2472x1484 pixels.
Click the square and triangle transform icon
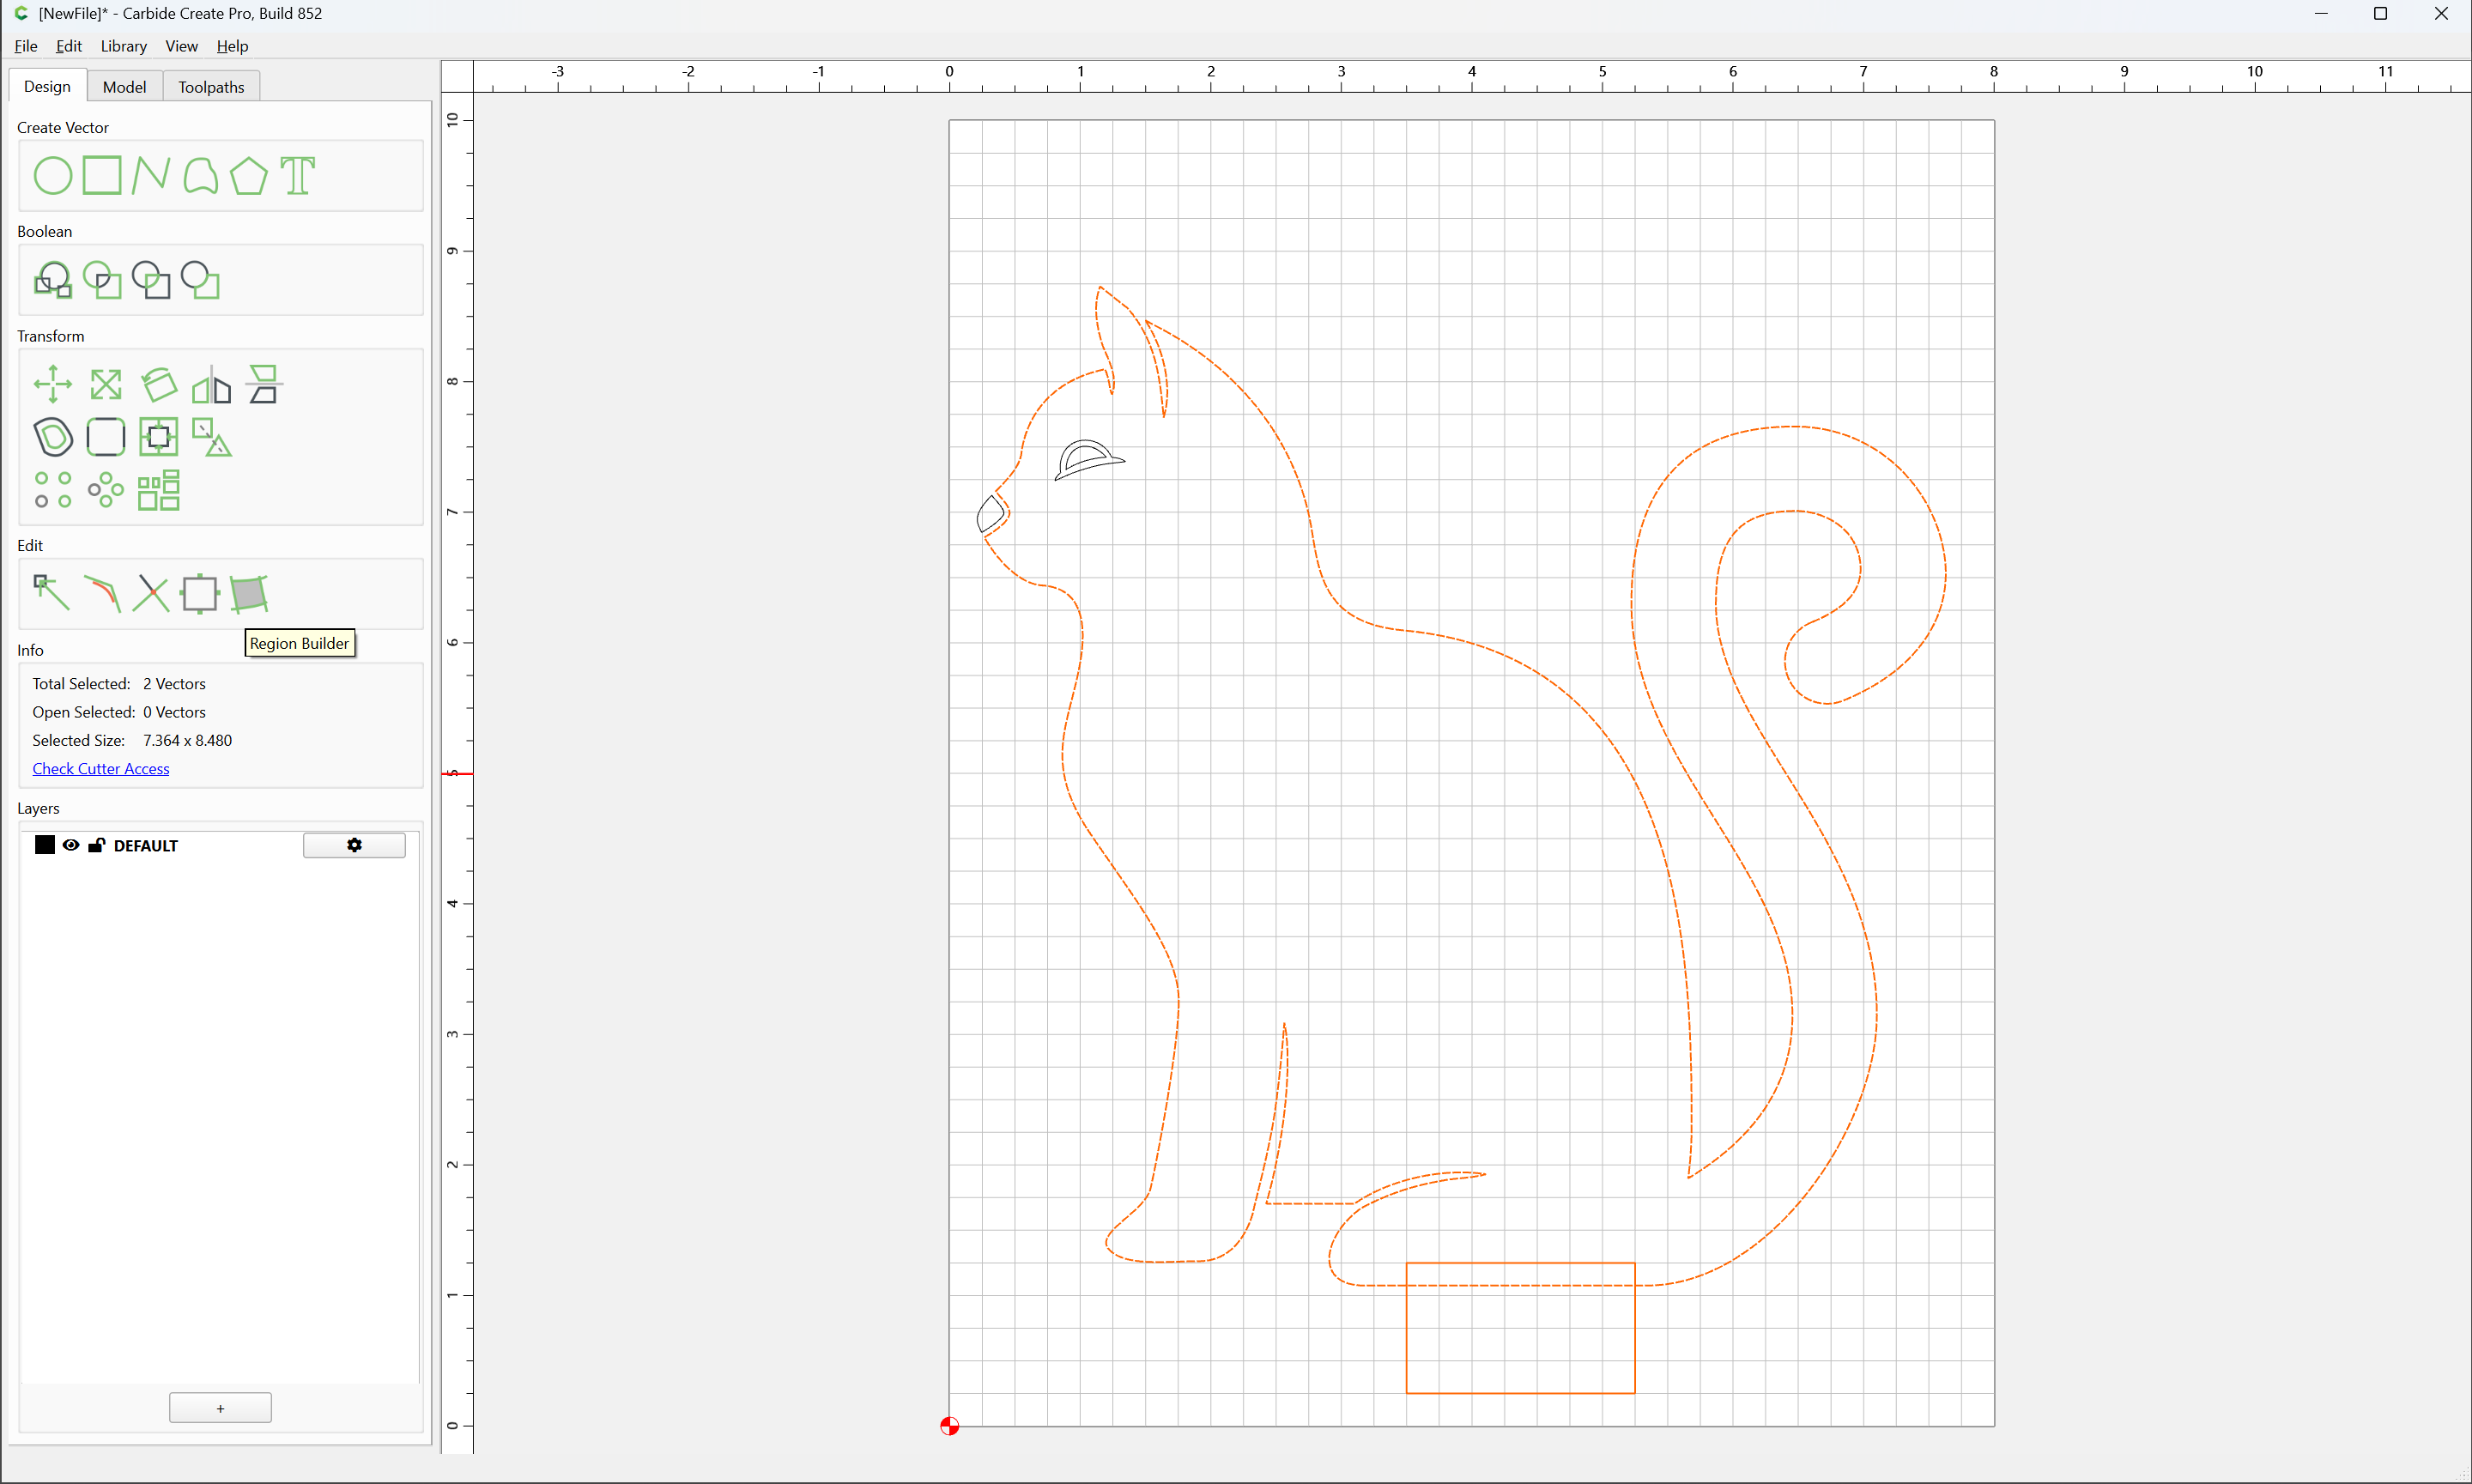coord(212,437)
